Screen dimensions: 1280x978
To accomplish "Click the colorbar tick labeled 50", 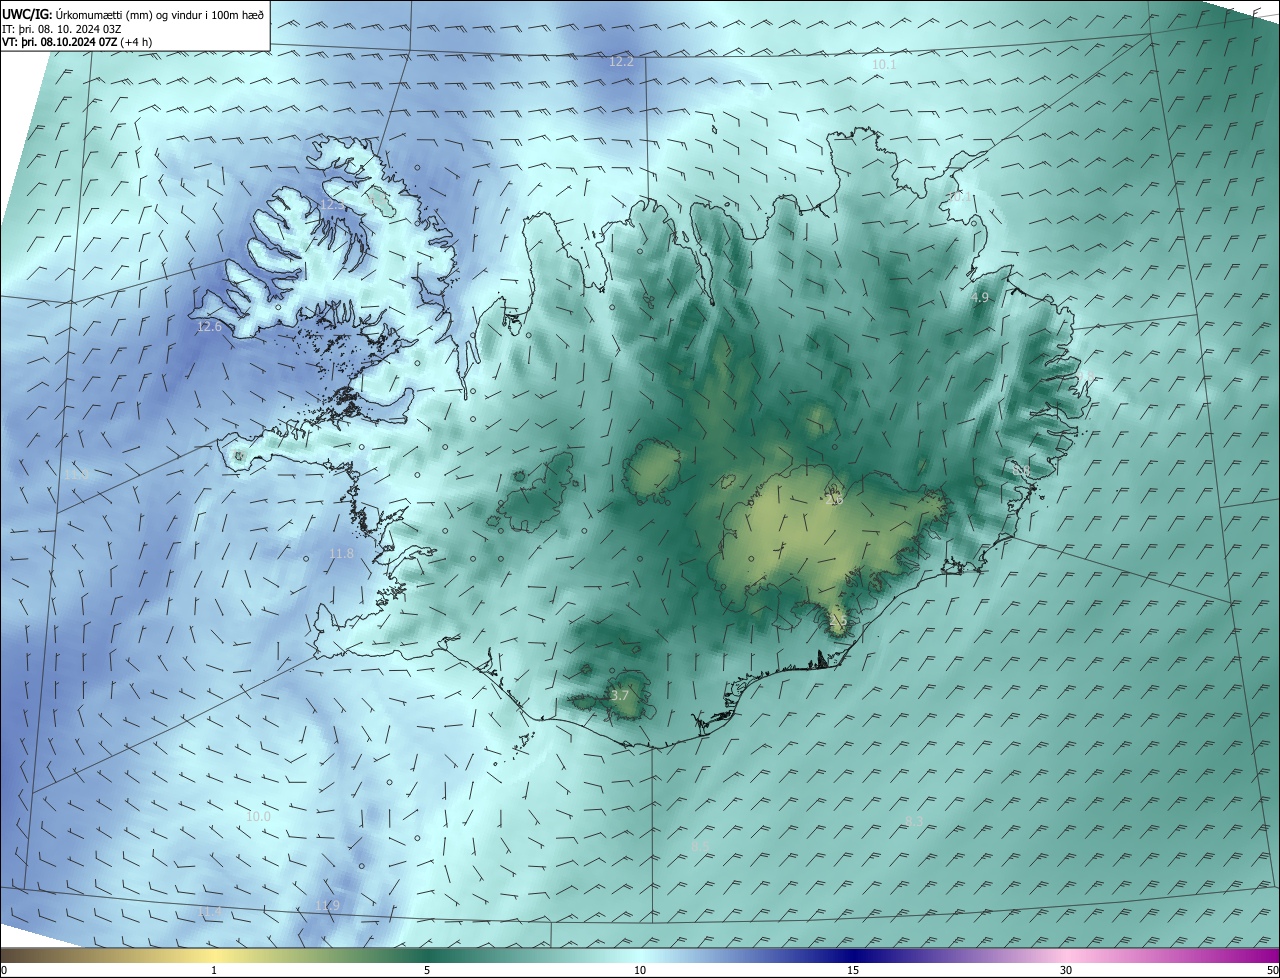I will click(x=1271, y=970).
